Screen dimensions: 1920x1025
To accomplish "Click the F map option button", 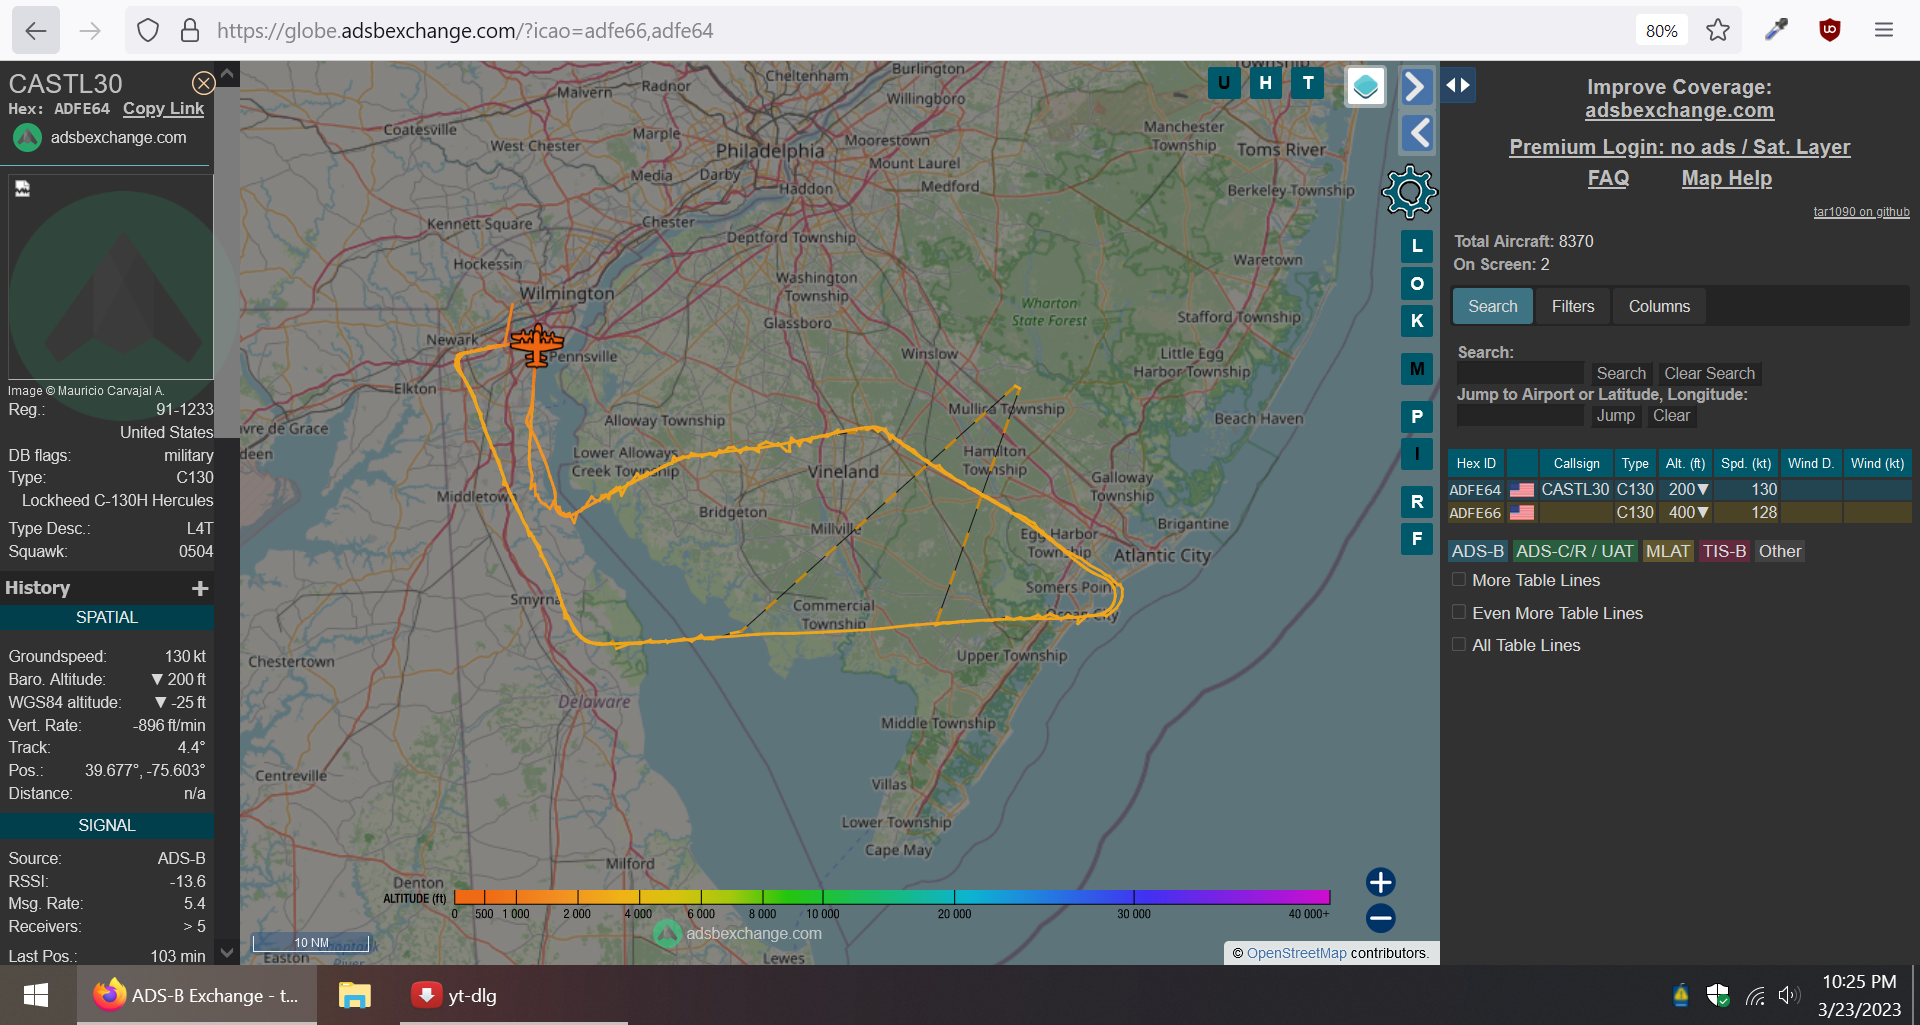I will 1417,539.
